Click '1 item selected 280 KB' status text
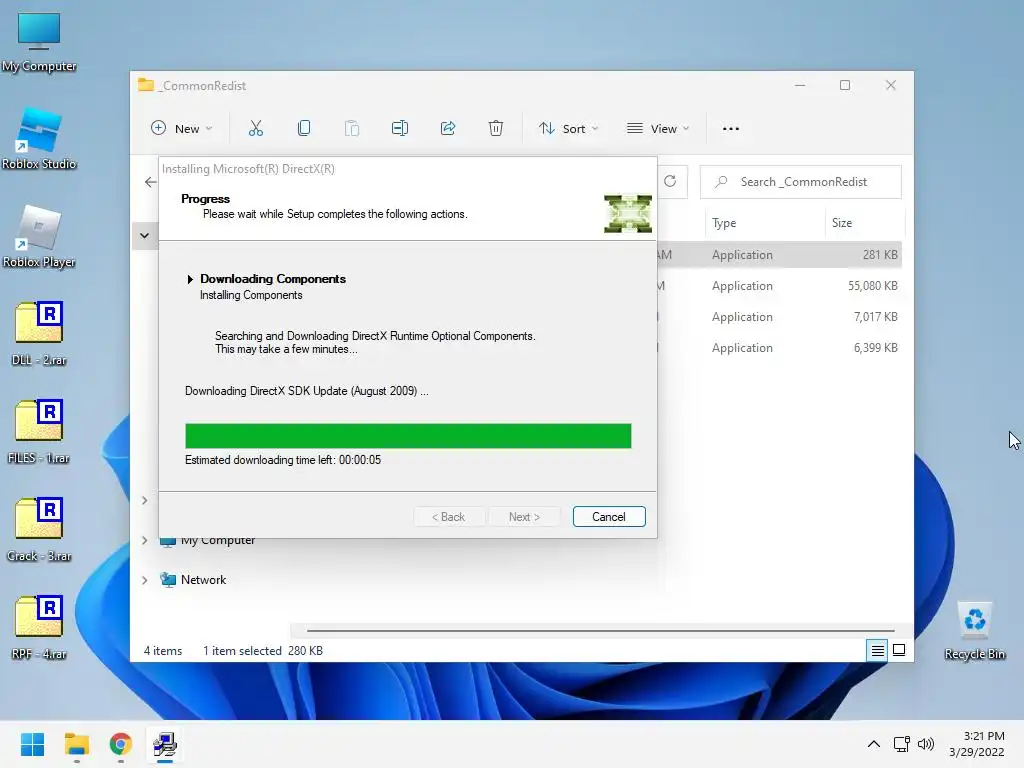This screenshot has width=1024, height=768. pos(263,650)
